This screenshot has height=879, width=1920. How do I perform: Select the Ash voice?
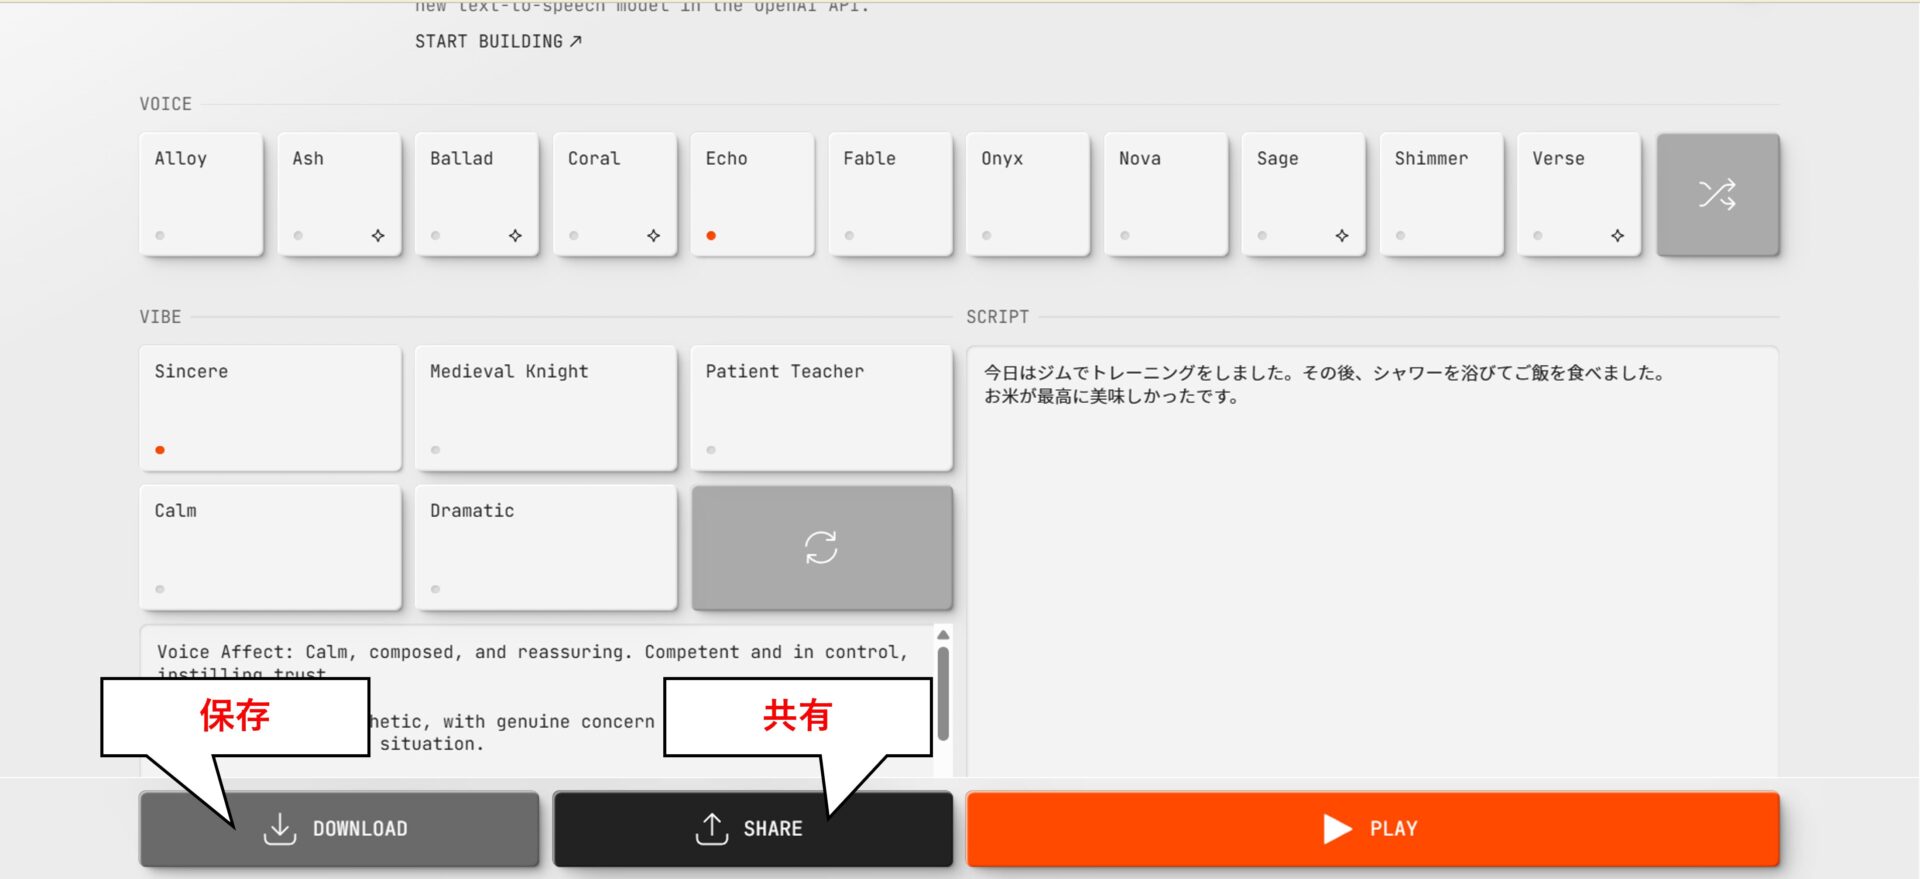point(339,194)
